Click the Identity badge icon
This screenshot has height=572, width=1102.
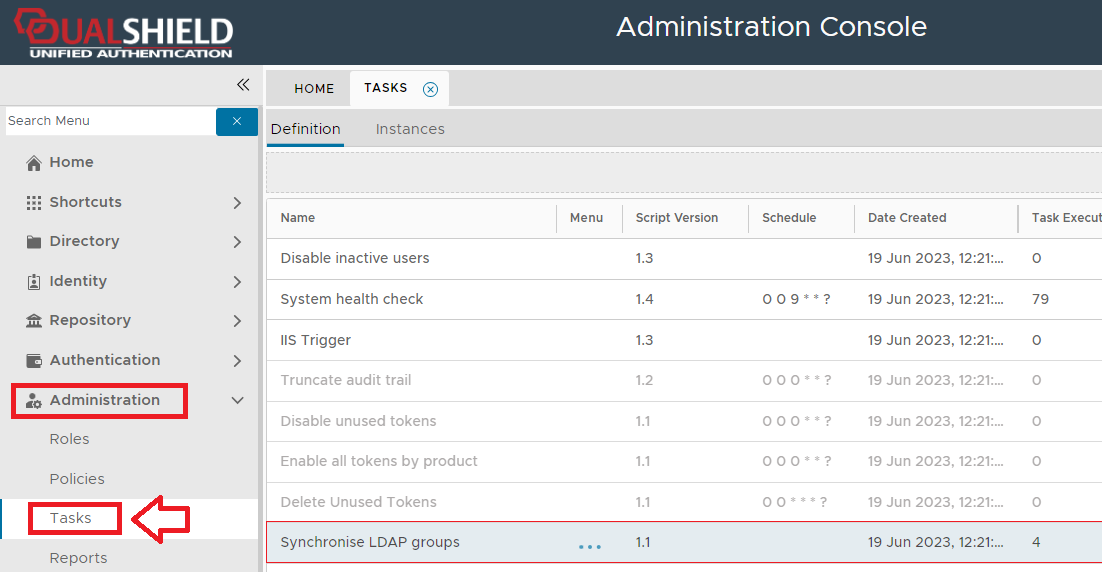(x=34, y=282)
